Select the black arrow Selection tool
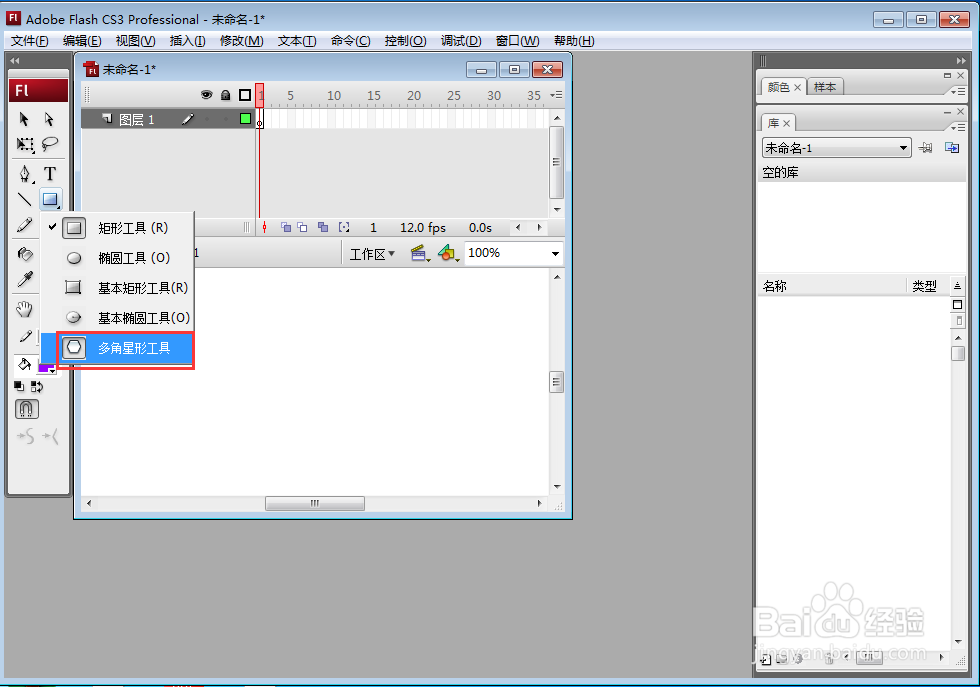980x687 pixels. [x=24, y=119]
